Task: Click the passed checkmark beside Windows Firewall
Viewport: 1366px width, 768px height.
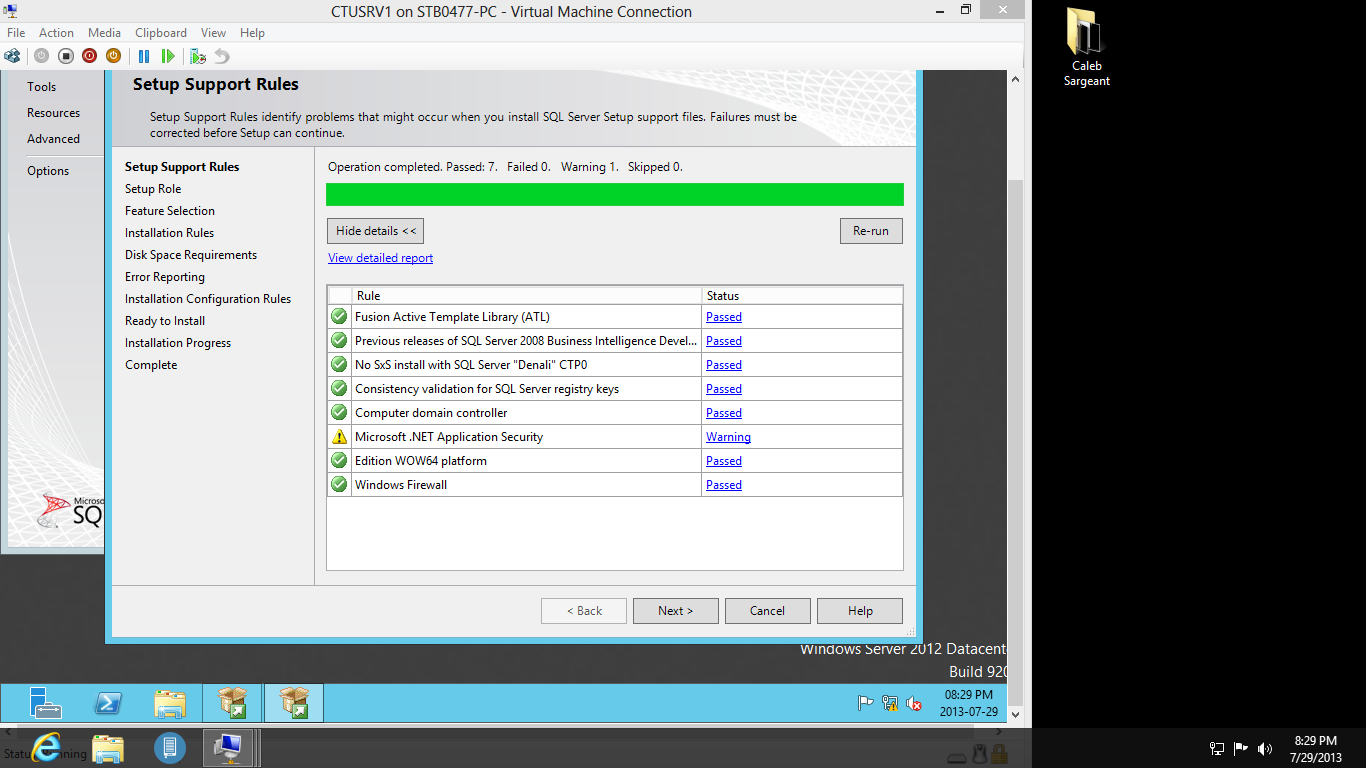Action: point(340,485)
